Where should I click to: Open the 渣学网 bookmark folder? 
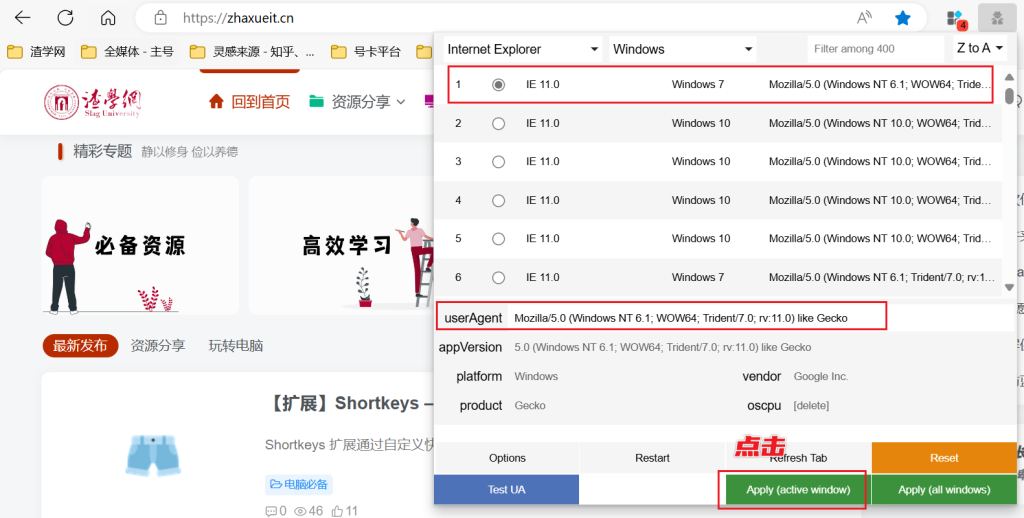(37, 52)
